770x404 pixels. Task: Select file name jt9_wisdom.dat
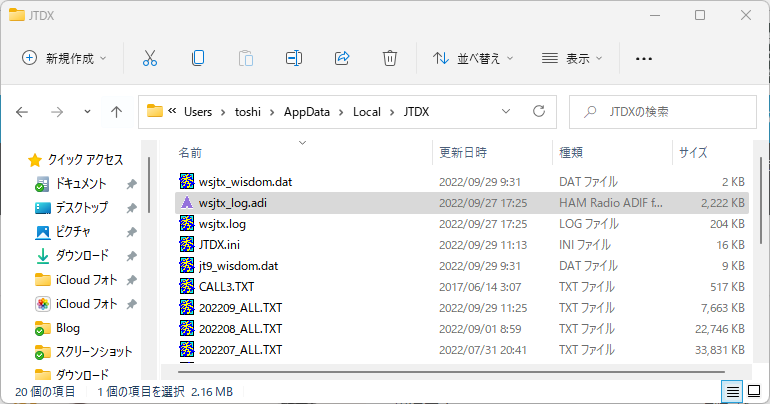(238, 266)
